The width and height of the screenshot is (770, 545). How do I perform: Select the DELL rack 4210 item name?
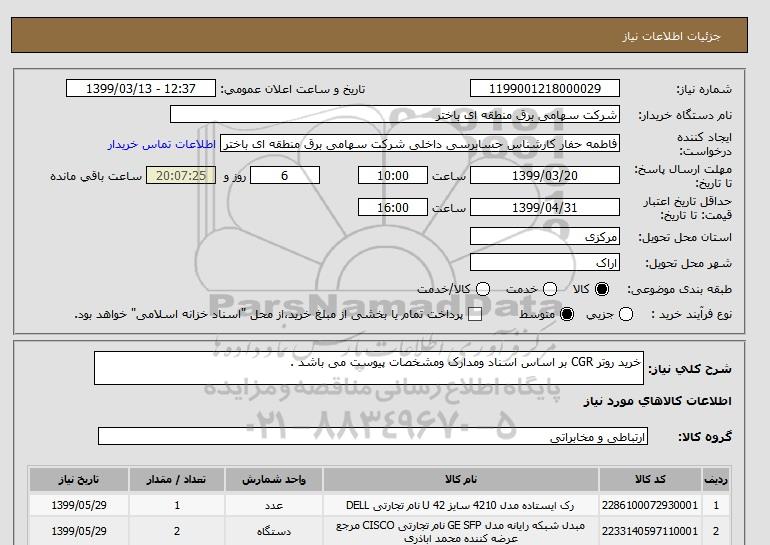[460, 505]
